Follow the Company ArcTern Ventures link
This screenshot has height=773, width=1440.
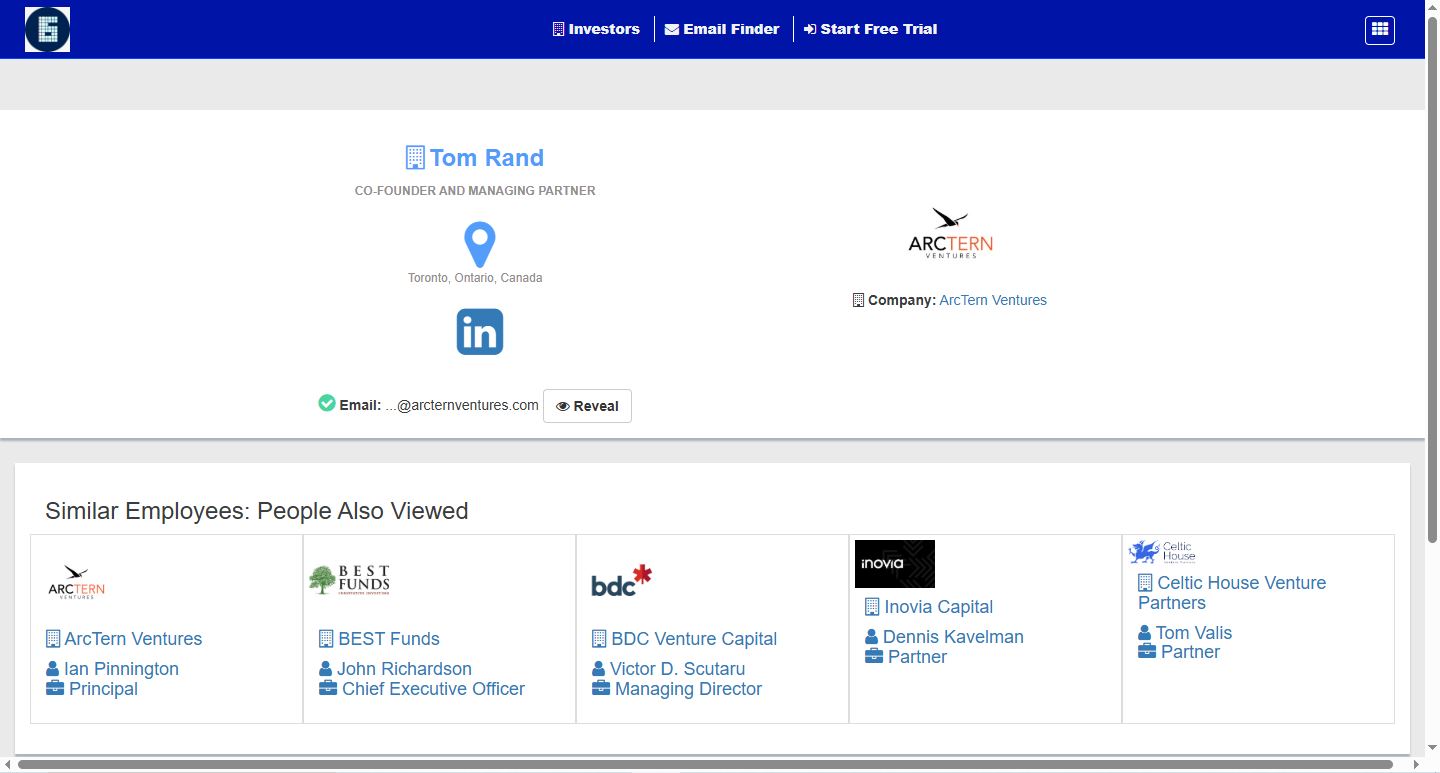click(x=993, y=300)
